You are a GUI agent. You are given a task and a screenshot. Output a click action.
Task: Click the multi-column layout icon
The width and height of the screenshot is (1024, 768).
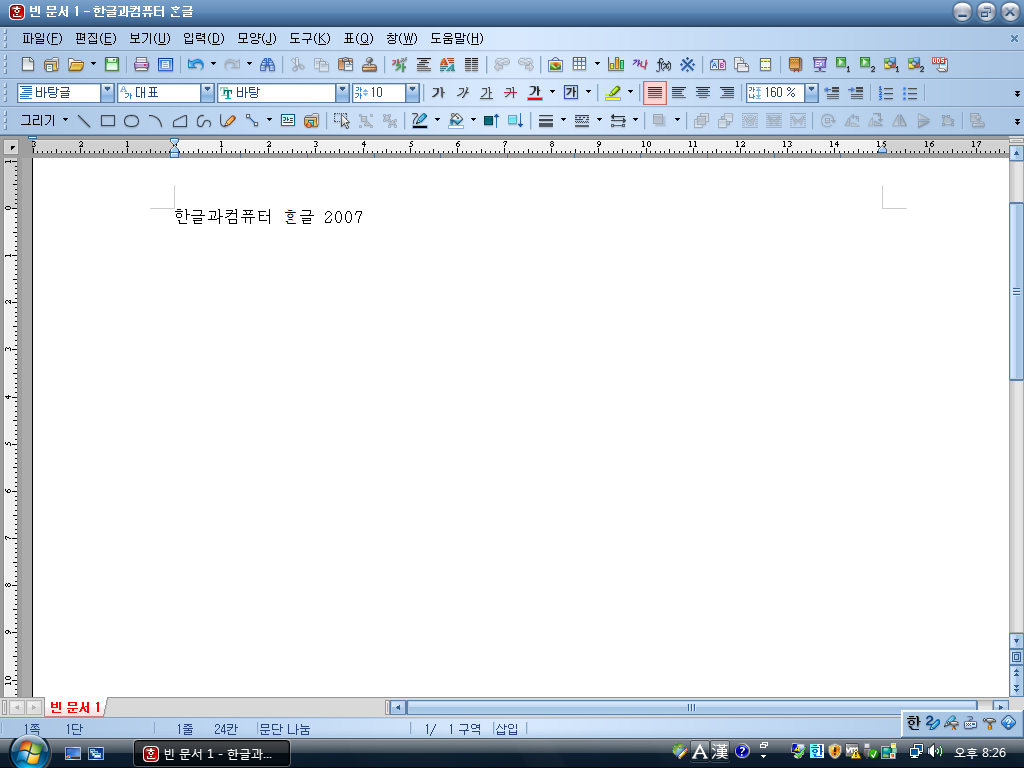[x=471, y=64]
